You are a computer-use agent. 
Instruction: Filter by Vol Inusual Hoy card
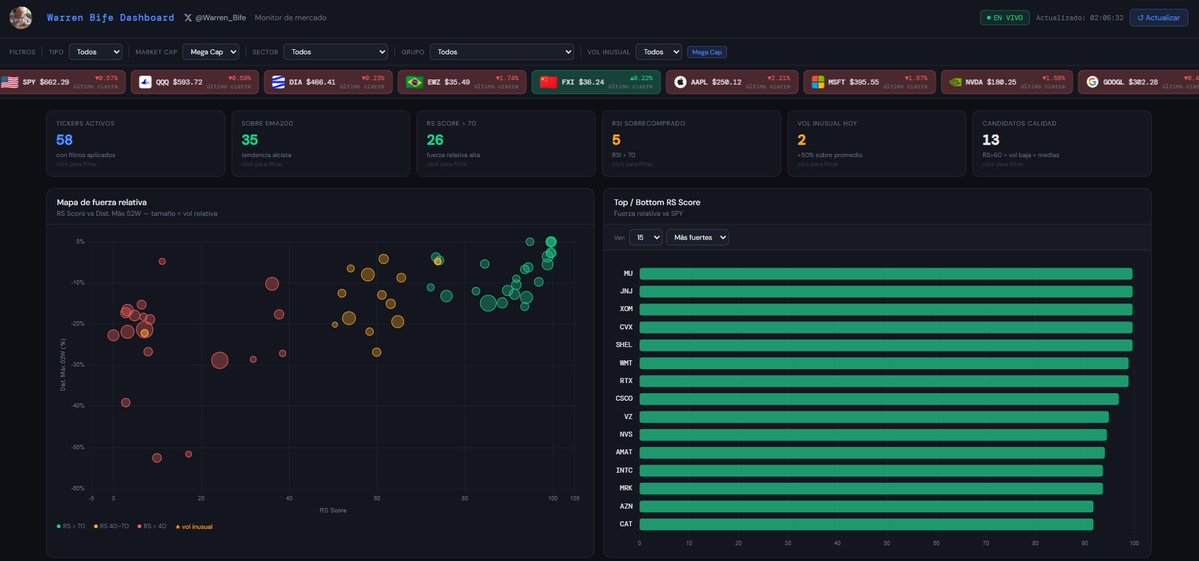(x=876, y=144)
